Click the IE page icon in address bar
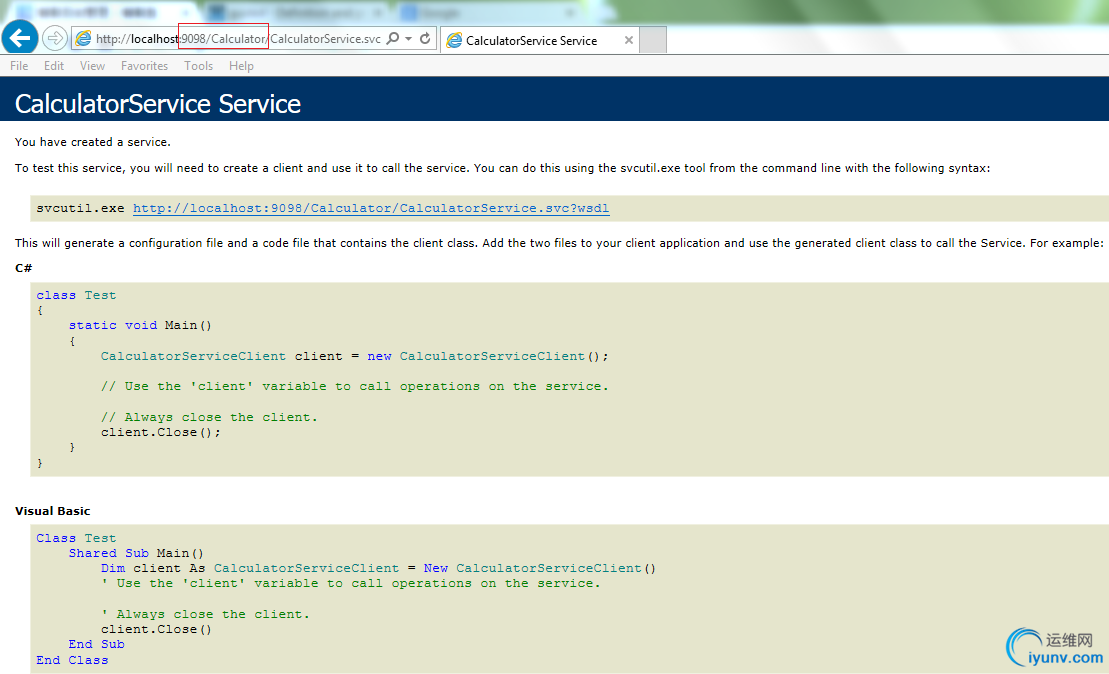Screen dimensions: 1109x674 coord(83,39)
